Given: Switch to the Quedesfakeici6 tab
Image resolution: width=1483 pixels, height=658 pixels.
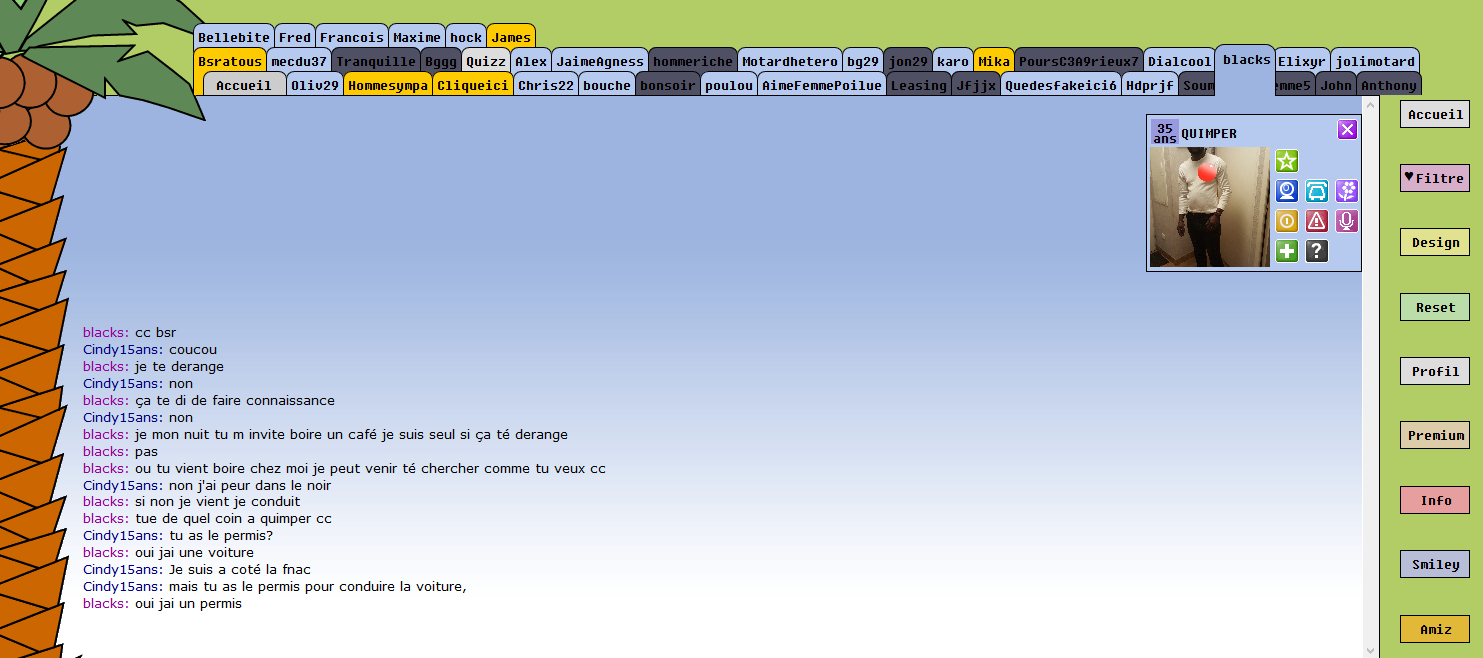Looking at the screenshot, I should pyautogui.click(x=1061, y=85).
